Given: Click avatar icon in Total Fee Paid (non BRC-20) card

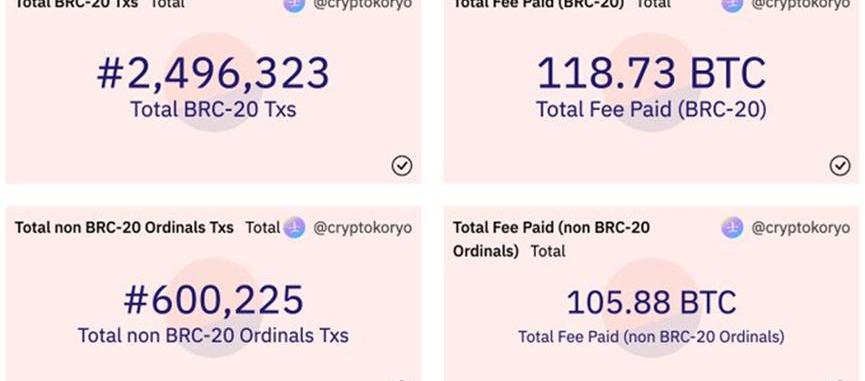Looking at the screenshot, I should pyautogui.click(x=732, y=228).
